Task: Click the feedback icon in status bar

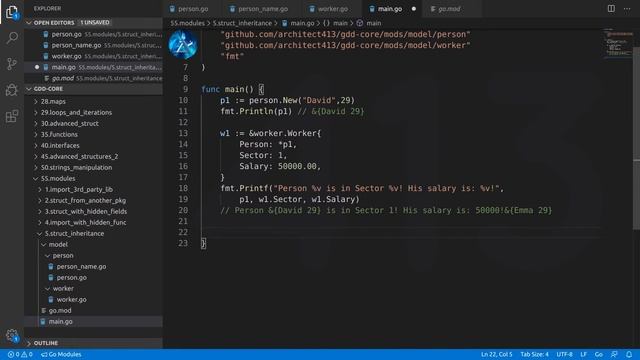Action: 614,354
